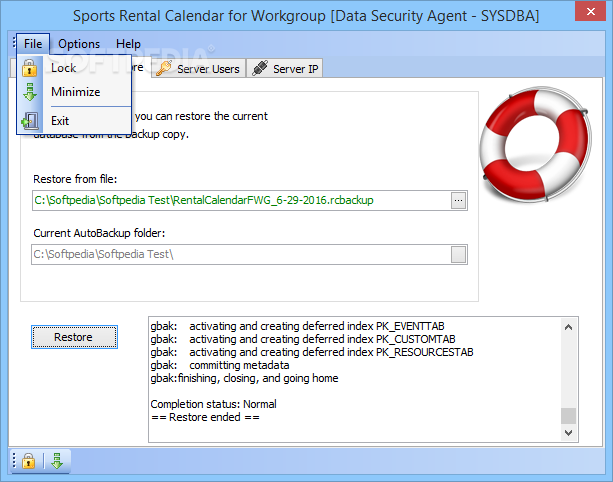Switch to the Server Users tab
The height and width of the screenshot is (482, 613).
click(199, 69)
